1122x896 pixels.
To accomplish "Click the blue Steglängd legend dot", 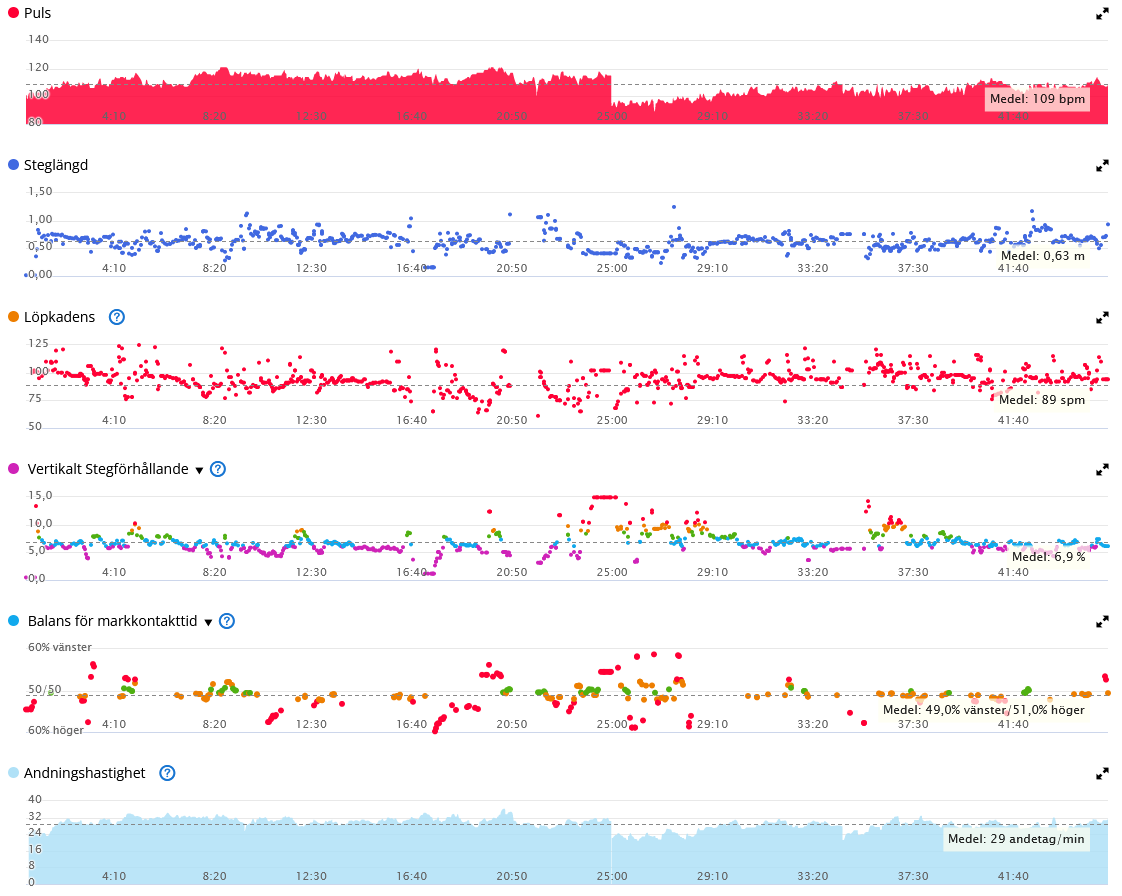I will point(14,165).
